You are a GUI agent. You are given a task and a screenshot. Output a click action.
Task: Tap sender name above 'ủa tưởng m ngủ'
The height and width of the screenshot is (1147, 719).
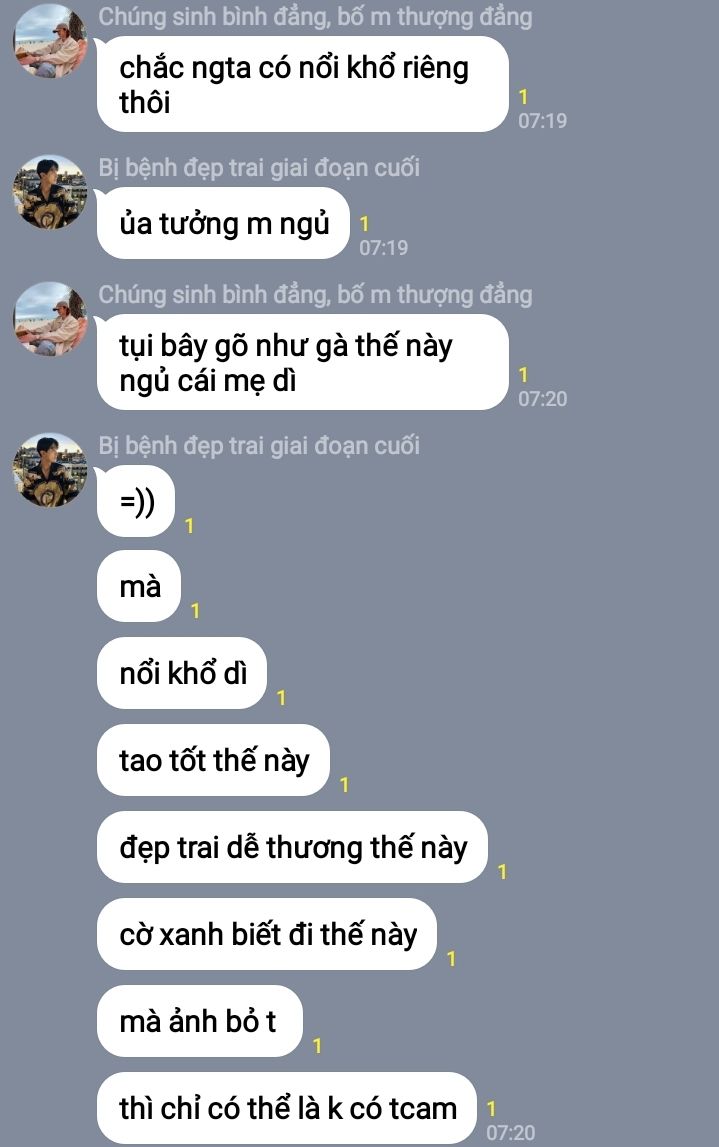click(x=259, y=168)
